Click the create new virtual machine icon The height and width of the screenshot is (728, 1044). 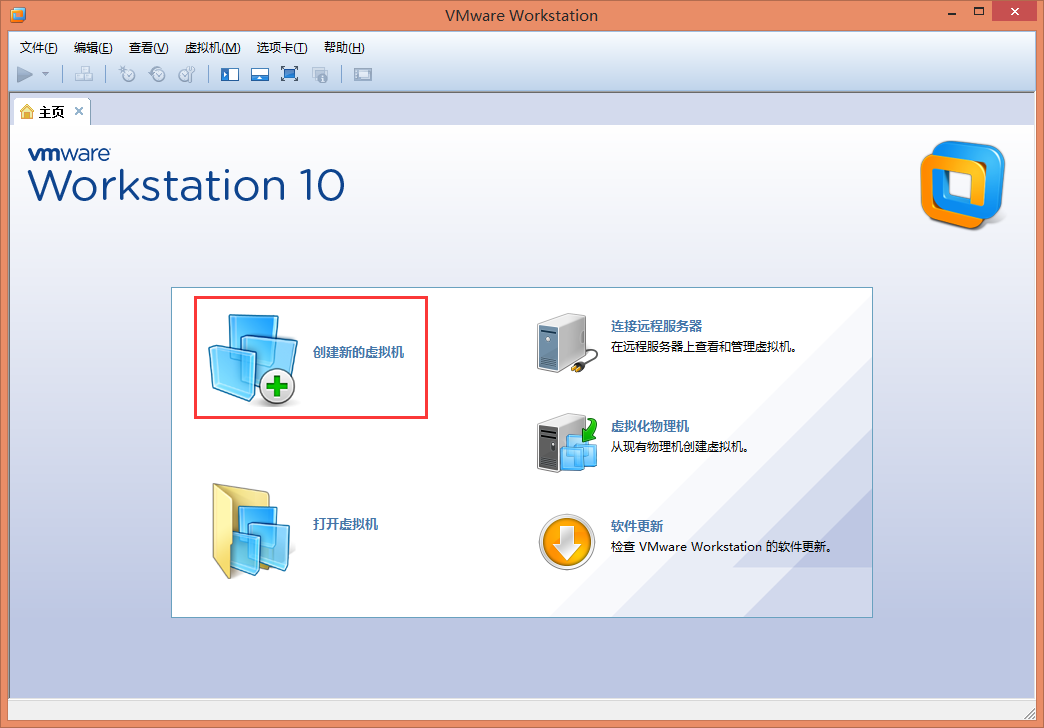click(253, 358)
